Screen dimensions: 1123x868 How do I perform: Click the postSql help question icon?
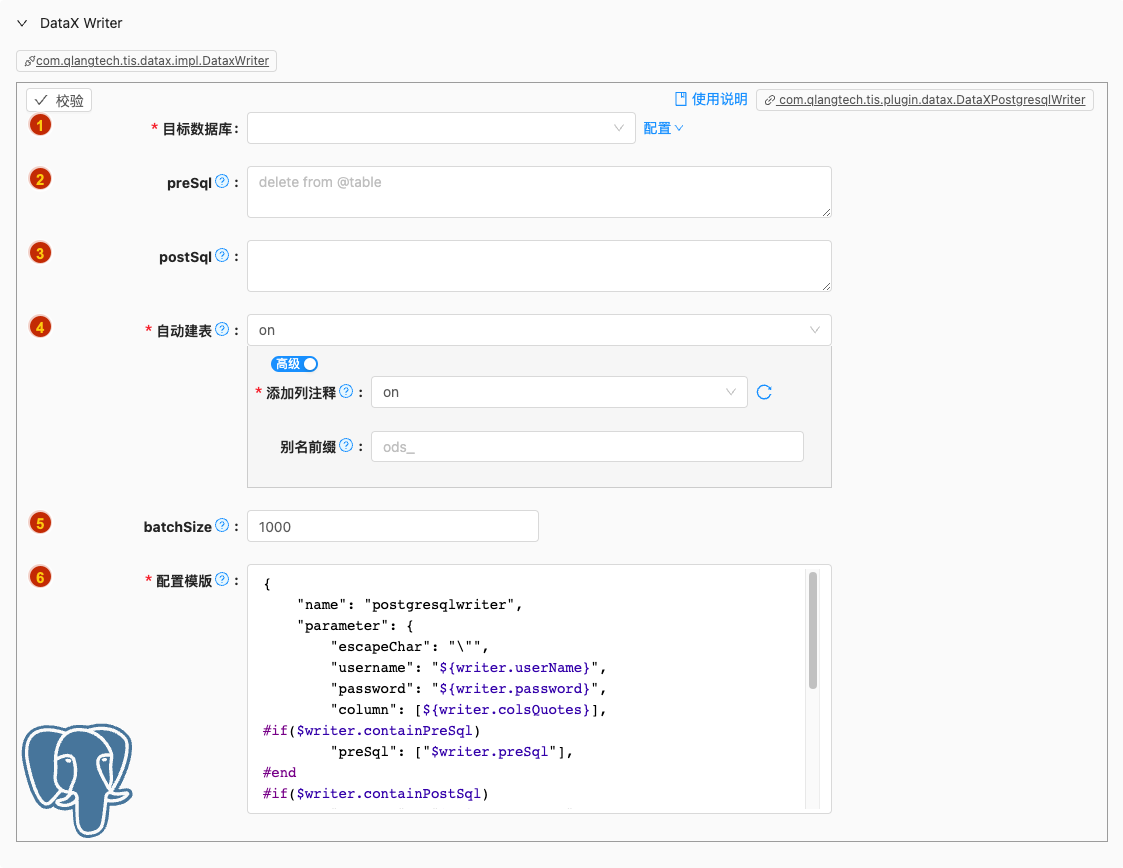pyautogui.click(x=222, y=256)
